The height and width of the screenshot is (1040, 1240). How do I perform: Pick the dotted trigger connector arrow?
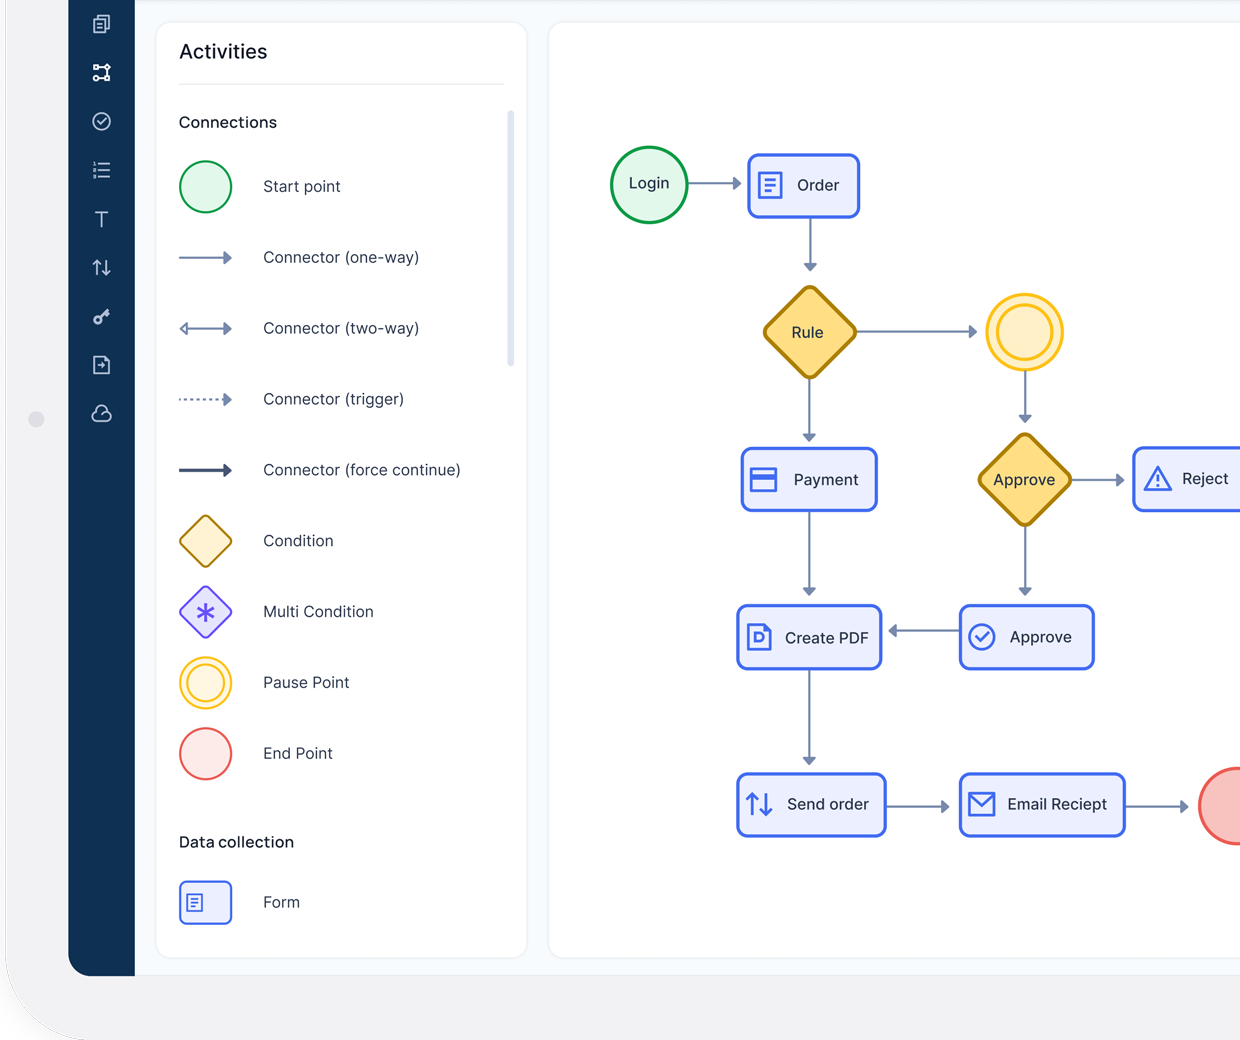pos(205,399)
